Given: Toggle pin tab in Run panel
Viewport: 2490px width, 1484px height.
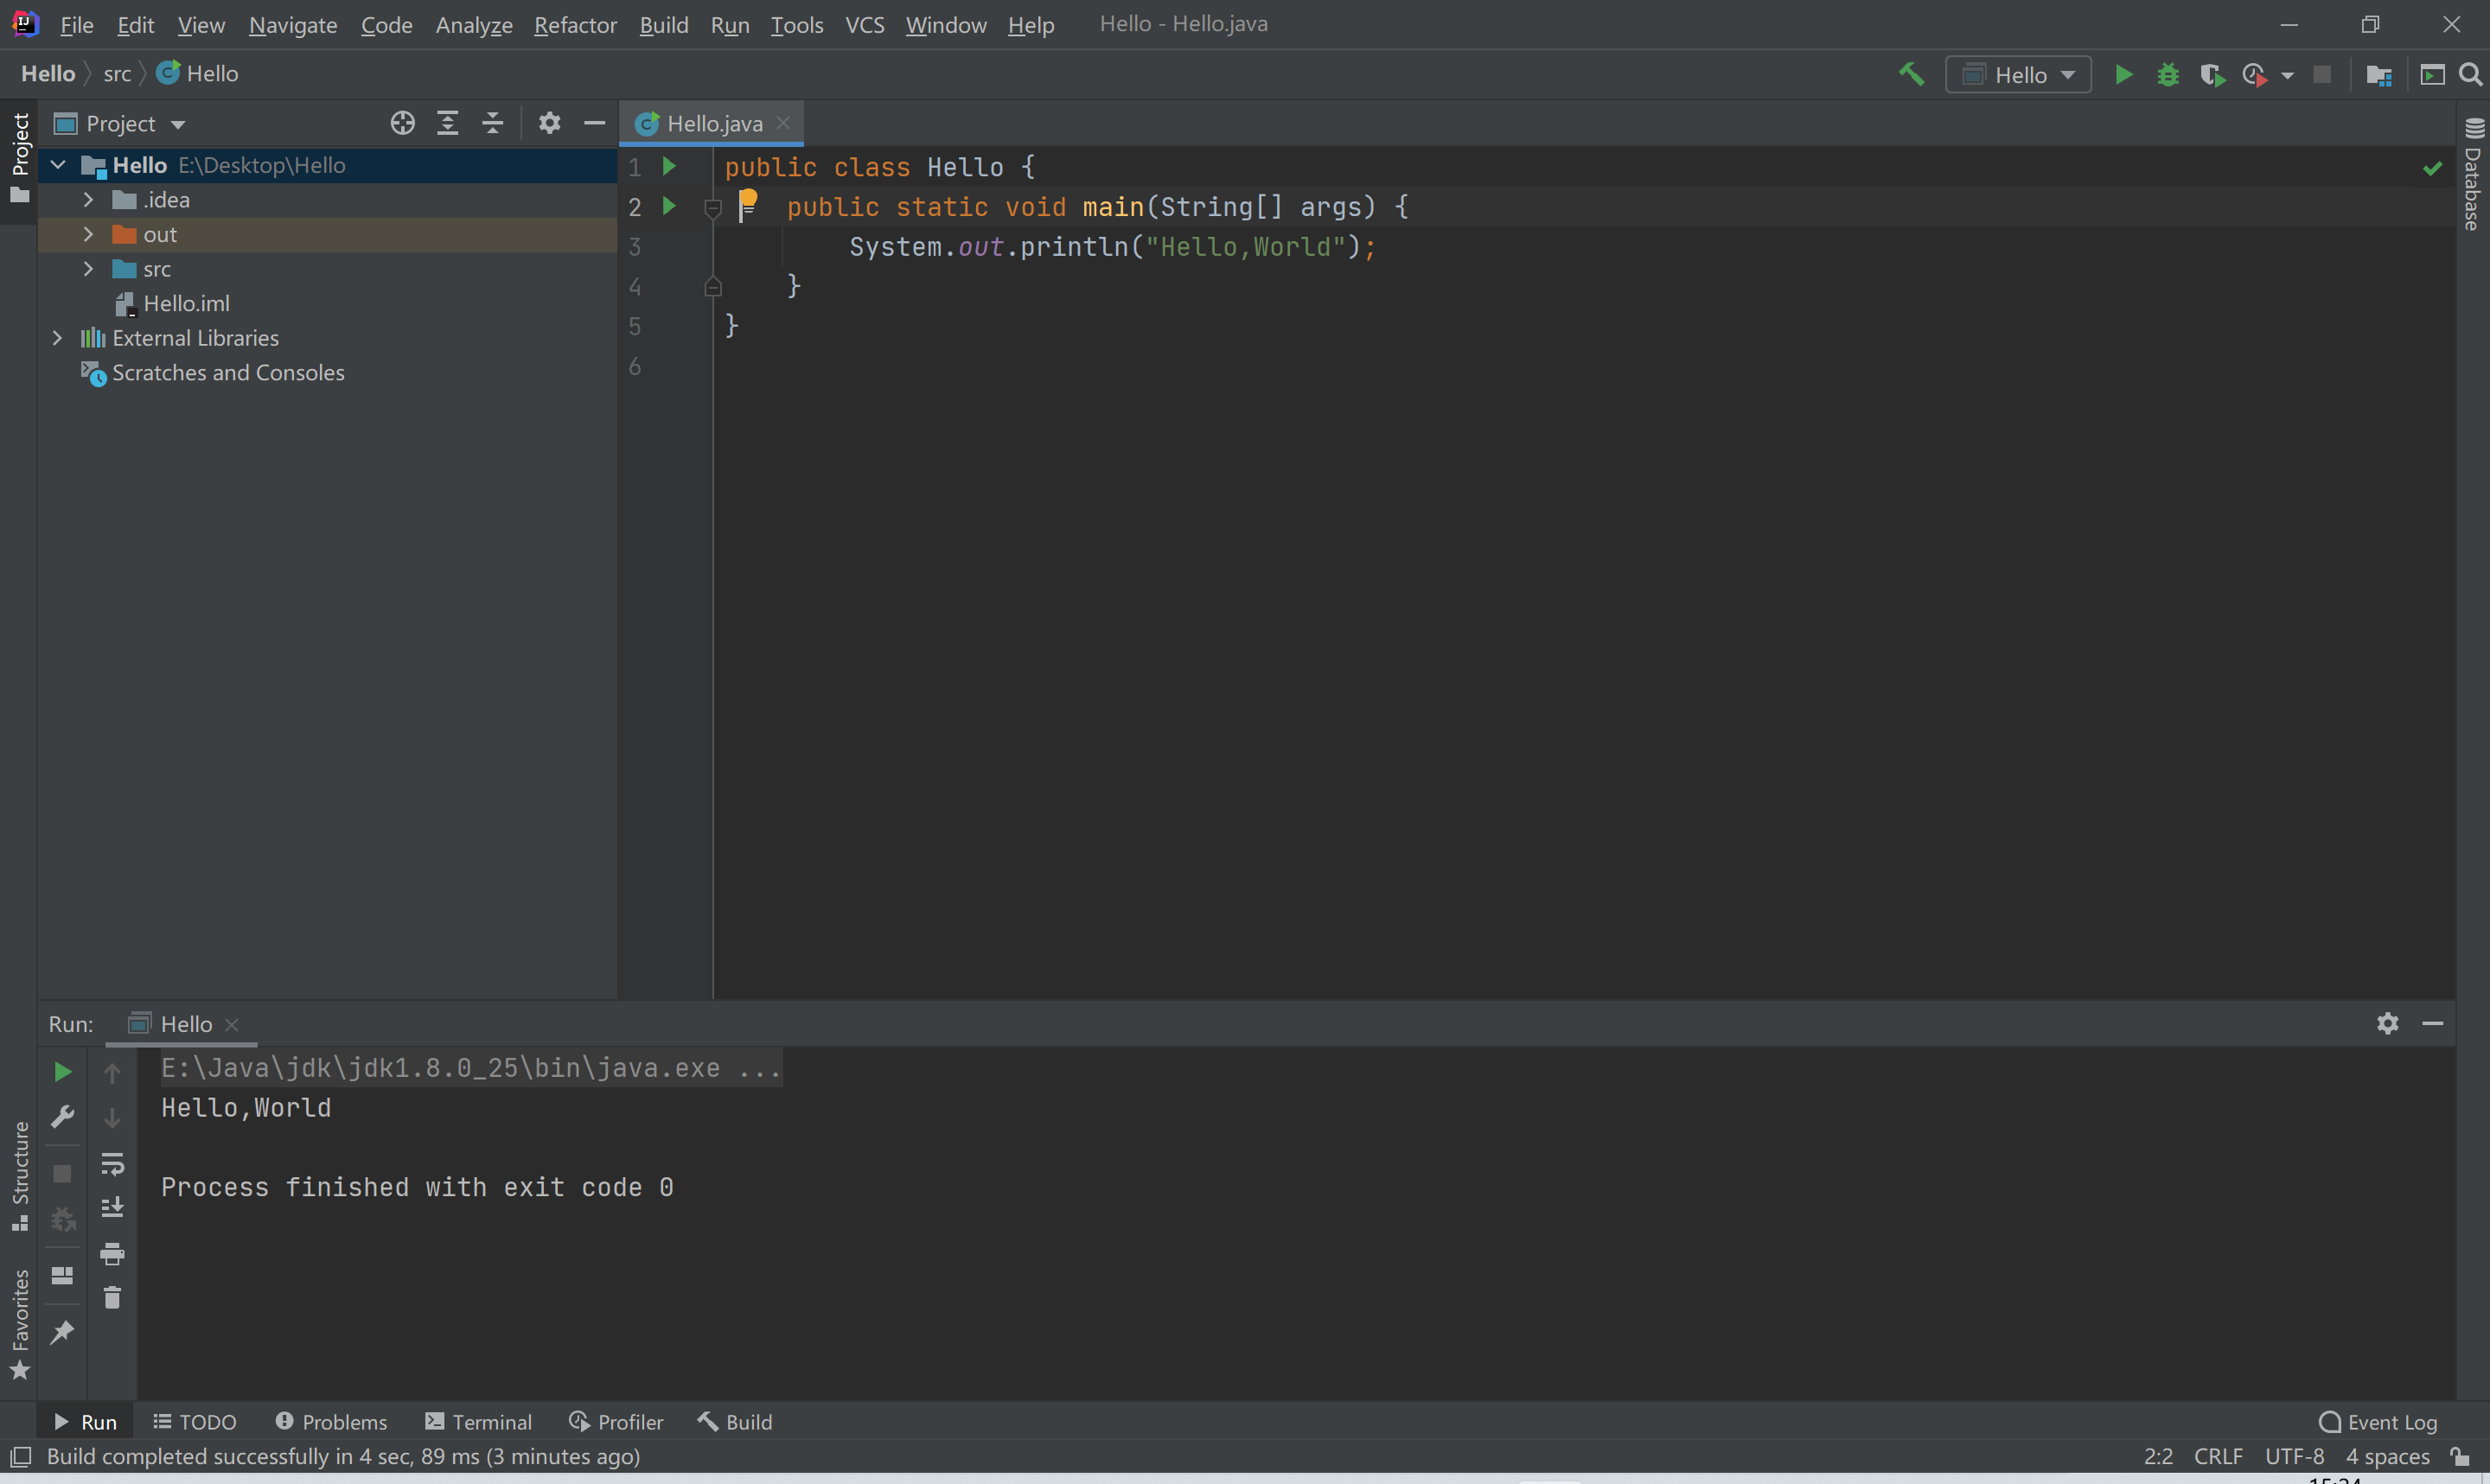Looking at the screenshot, I should tap(62, 1332).
